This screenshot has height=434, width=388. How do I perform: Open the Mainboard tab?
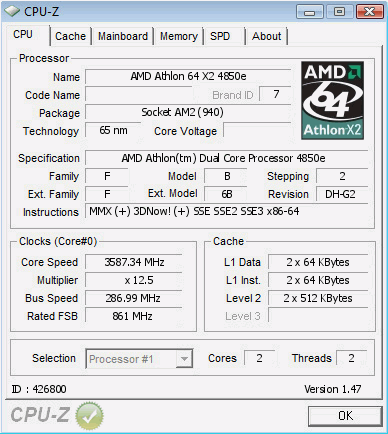tap(123, 36)
